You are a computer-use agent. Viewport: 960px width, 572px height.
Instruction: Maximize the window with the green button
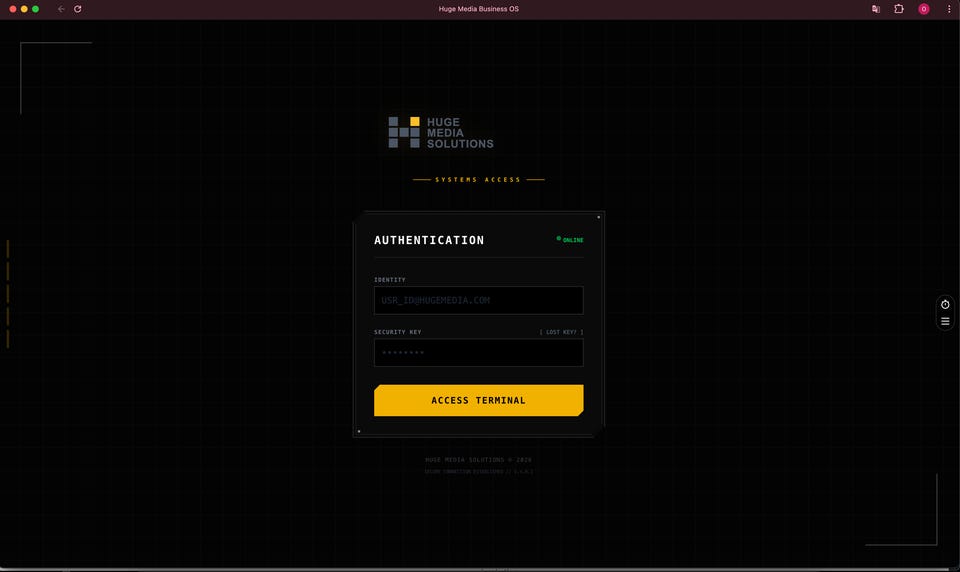(x=36, y=9)
